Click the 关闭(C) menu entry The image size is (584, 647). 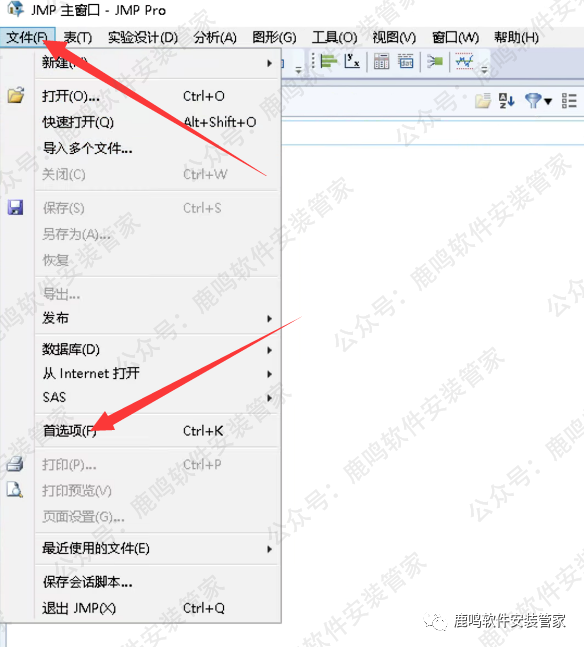tap(64, 175)
